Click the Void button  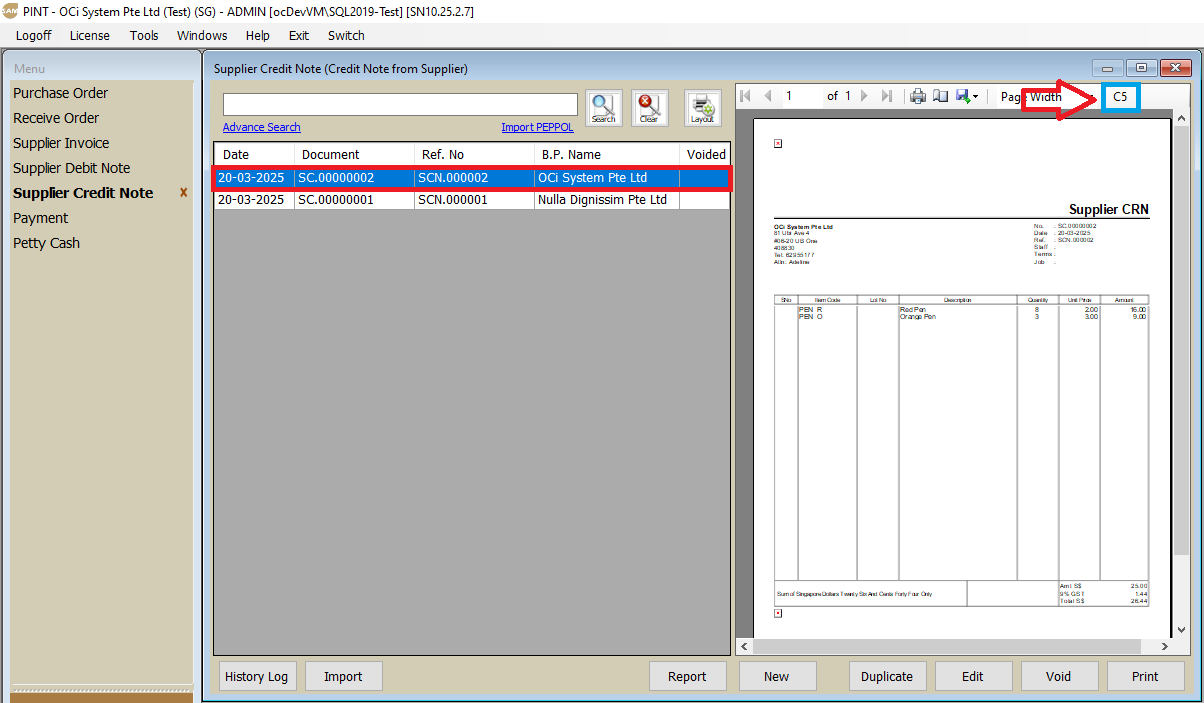[x=1058, y=676]
